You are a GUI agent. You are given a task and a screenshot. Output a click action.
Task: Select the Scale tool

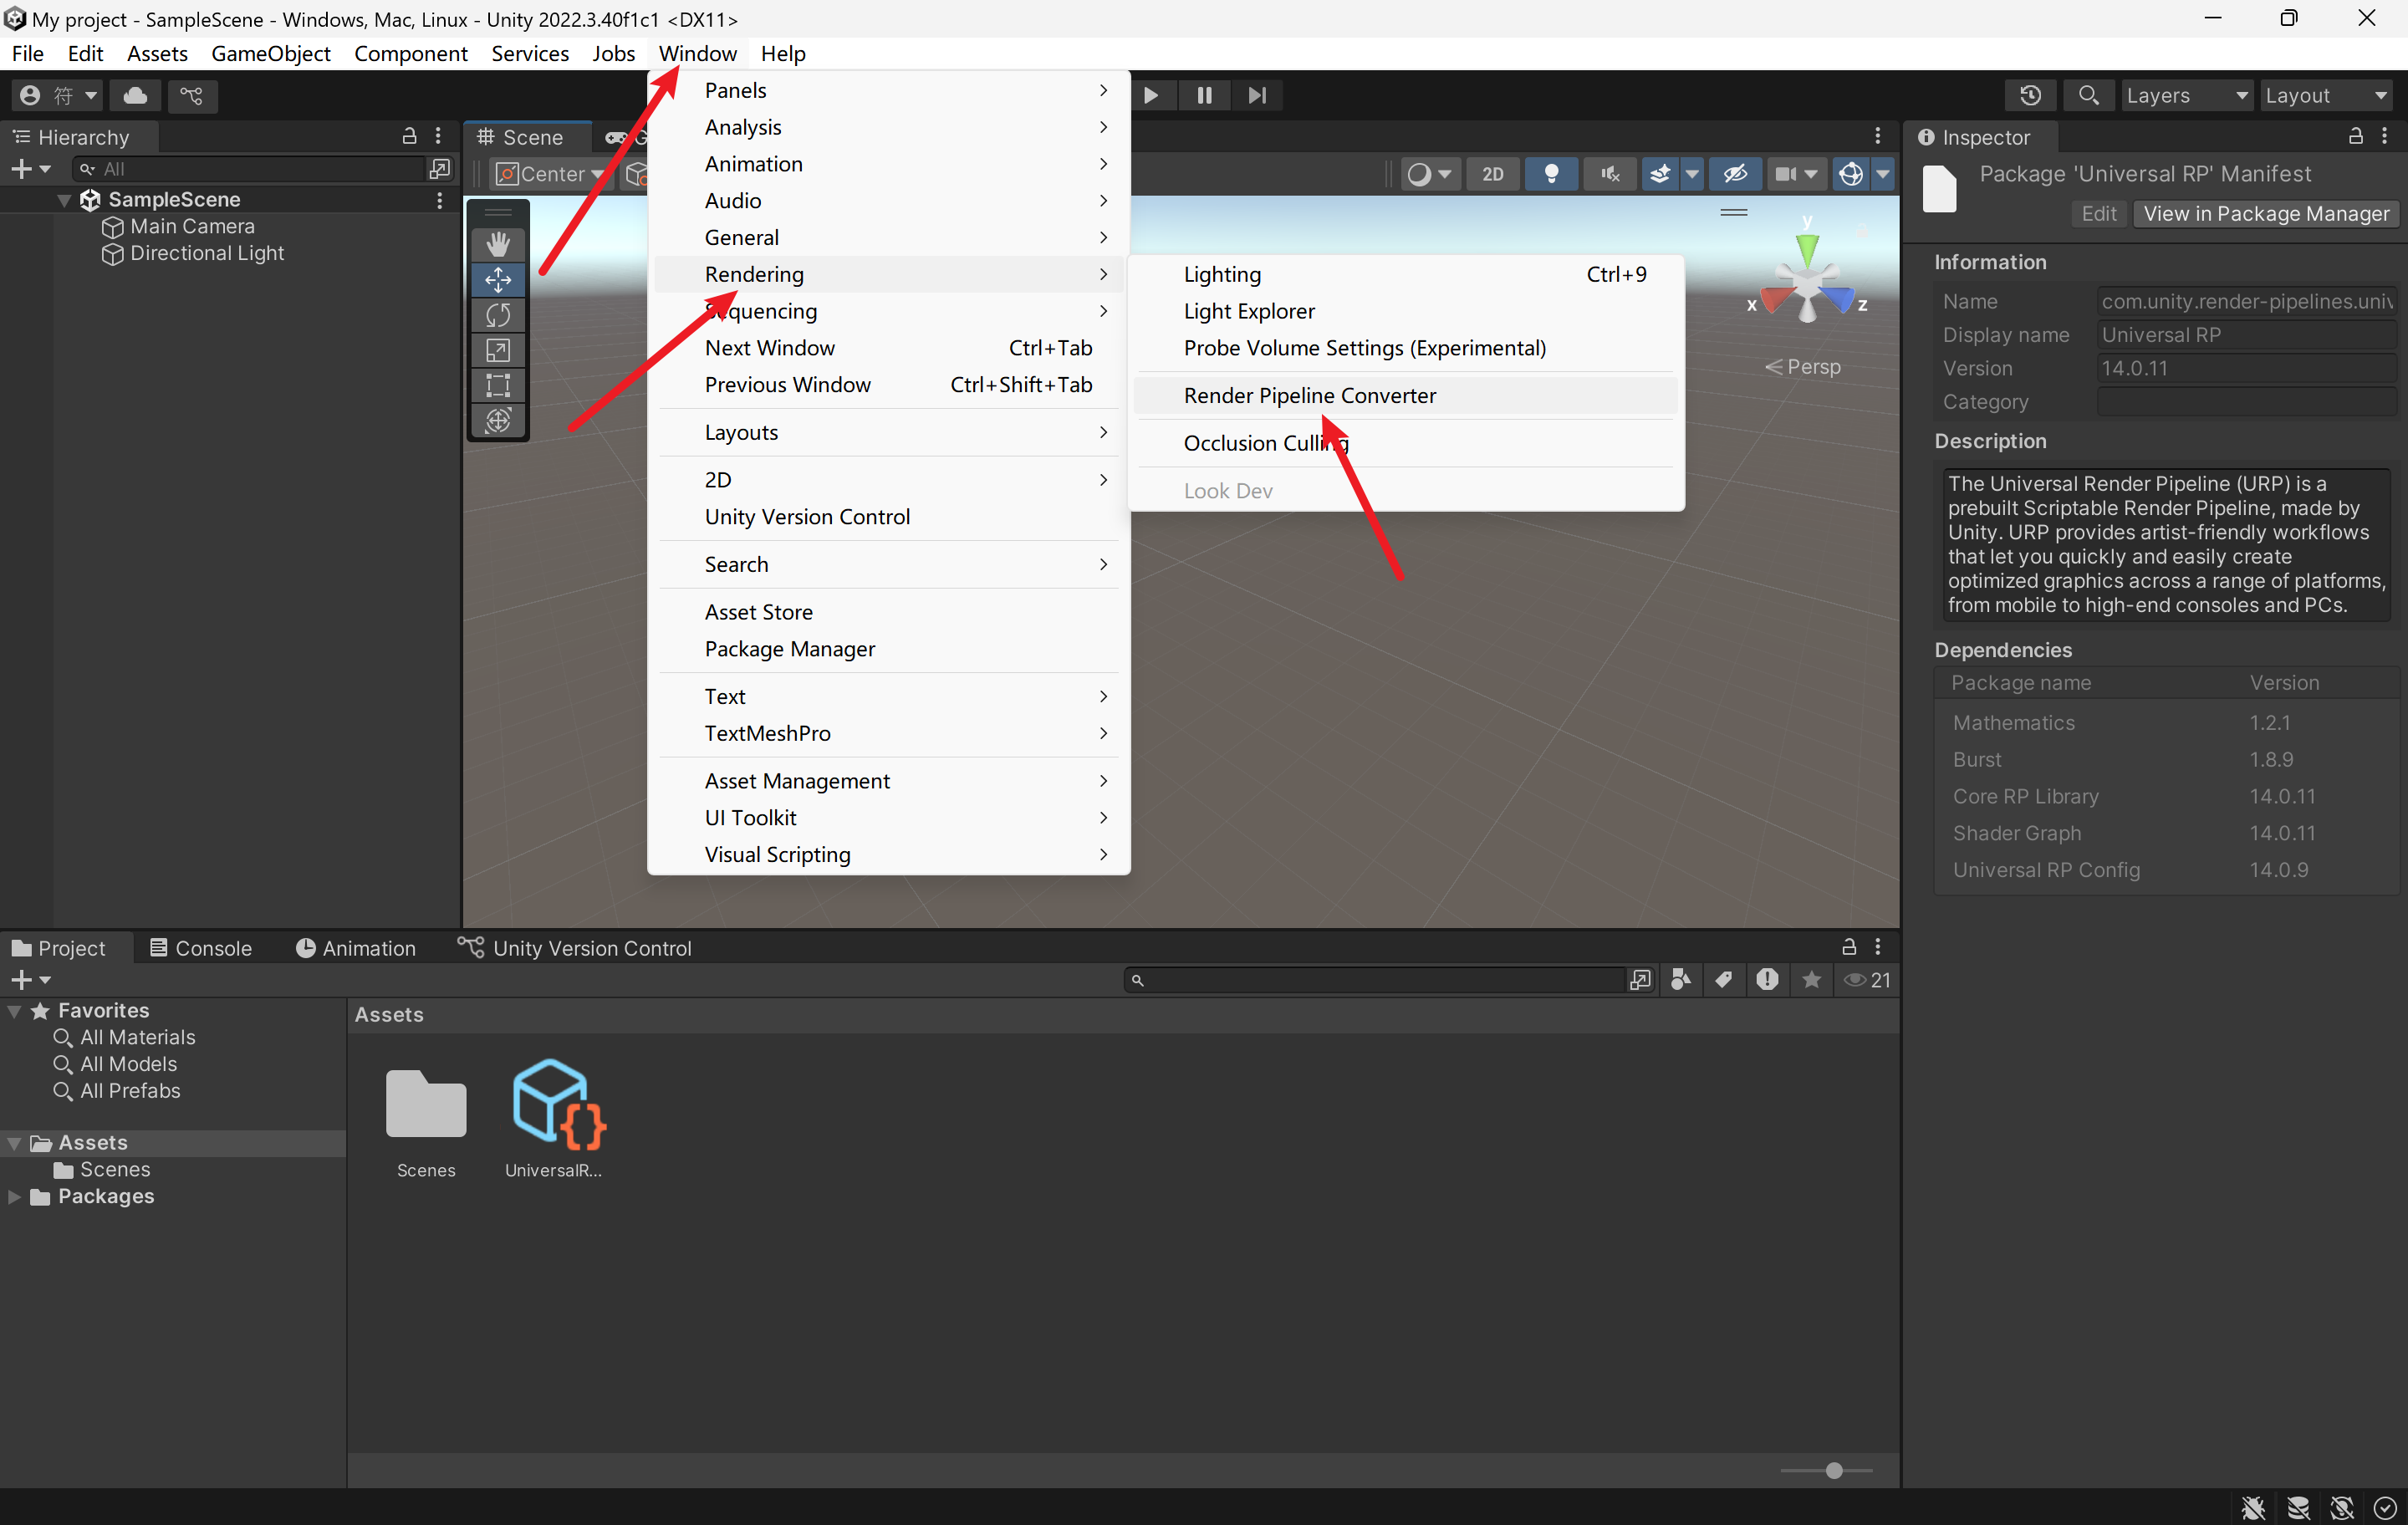(498, 350)
